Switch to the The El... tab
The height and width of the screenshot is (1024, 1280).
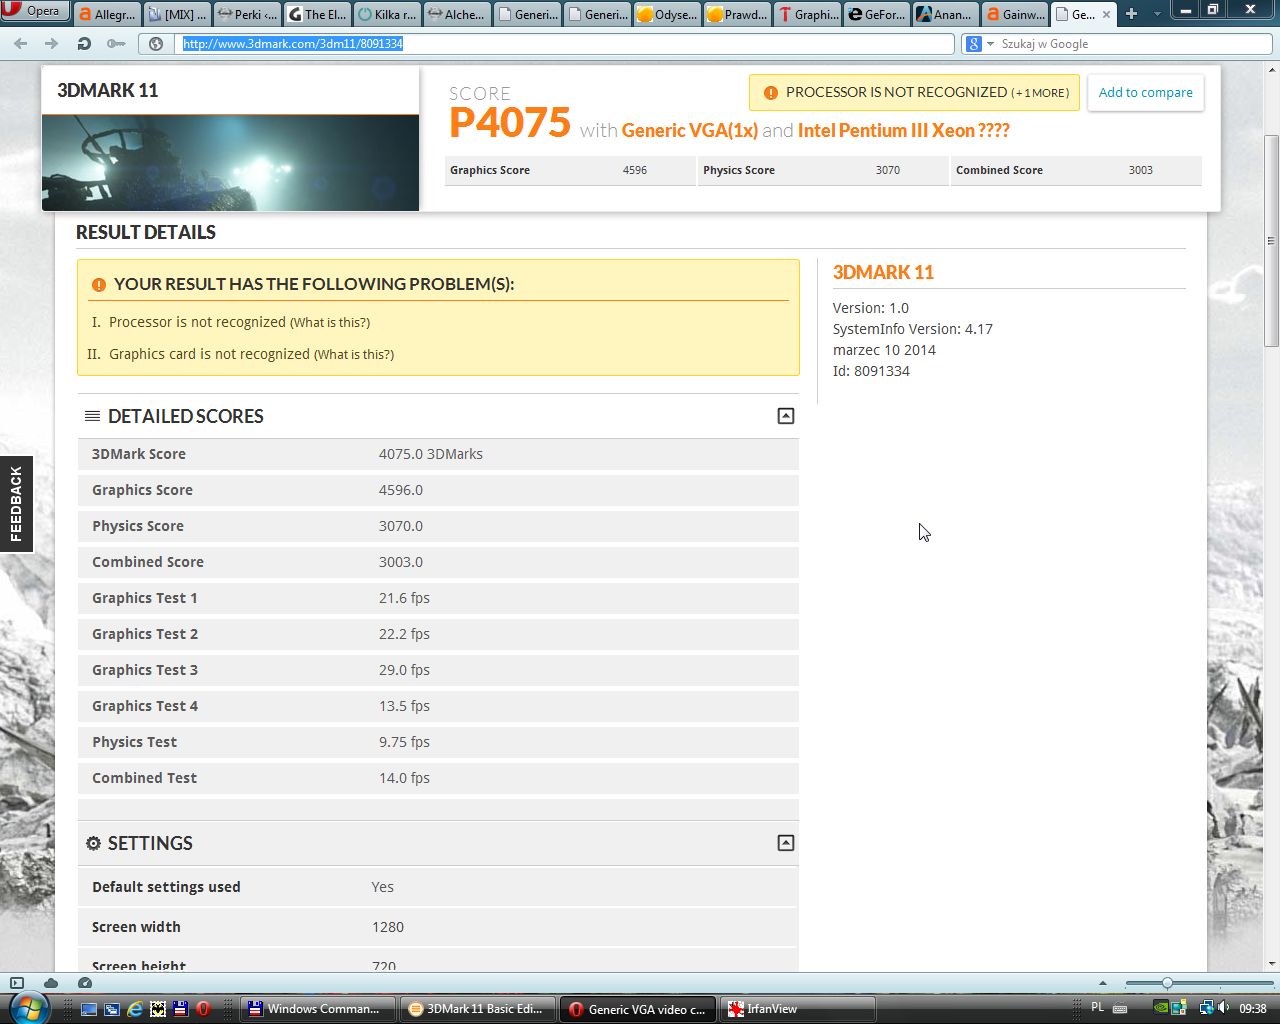(317, 14)
